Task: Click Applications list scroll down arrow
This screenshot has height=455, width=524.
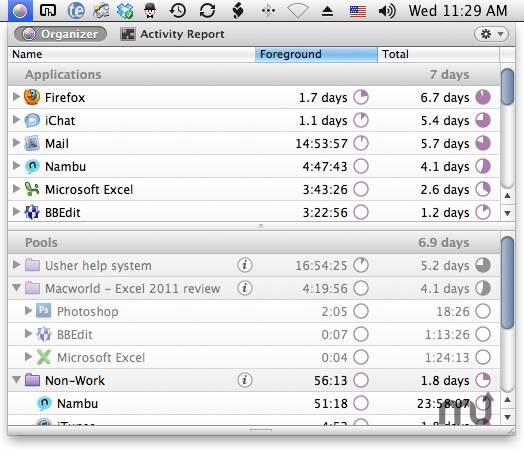Action: (x=508, y=213)
